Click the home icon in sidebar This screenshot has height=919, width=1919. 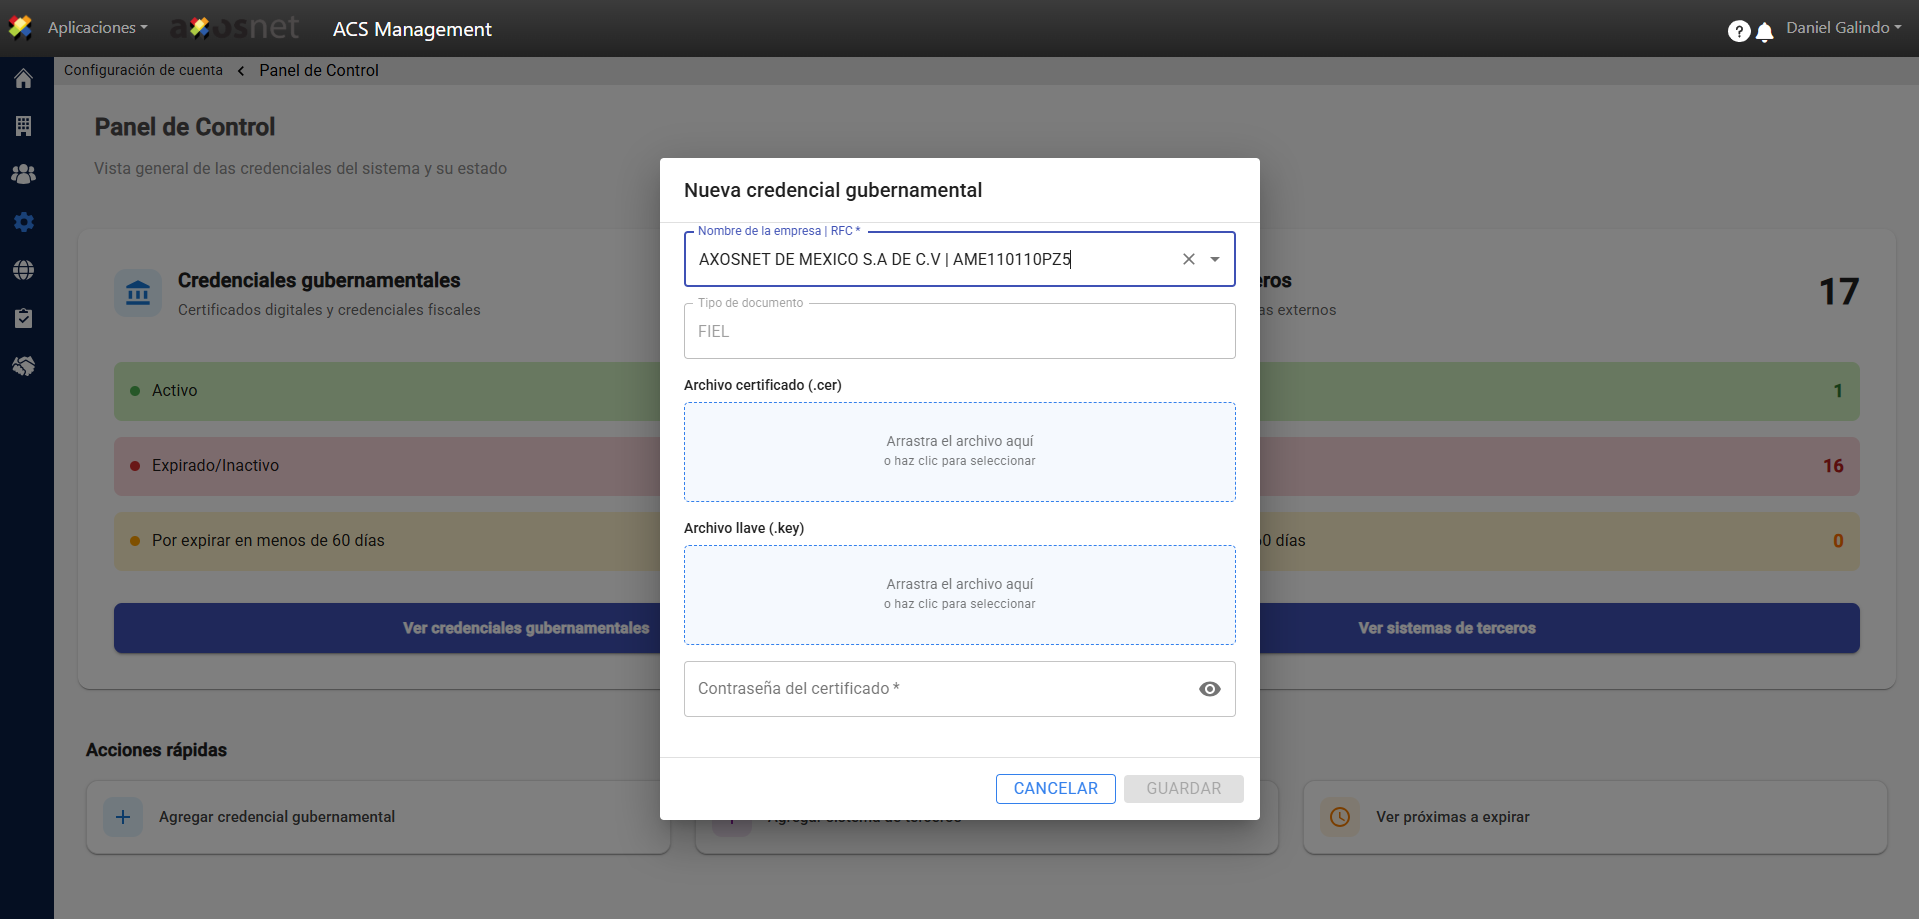click(24, 79)
